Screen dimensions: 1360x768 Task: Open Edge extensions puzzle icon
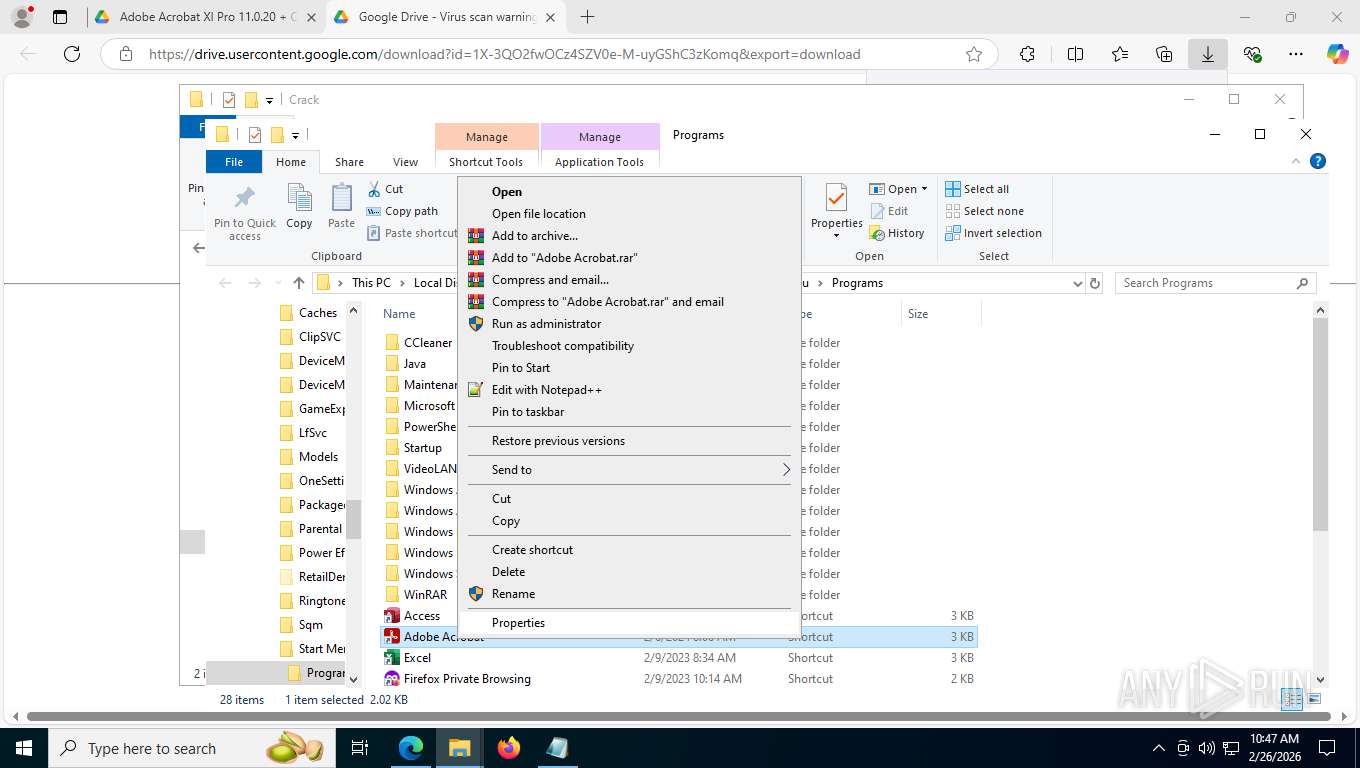point(1027,55)
